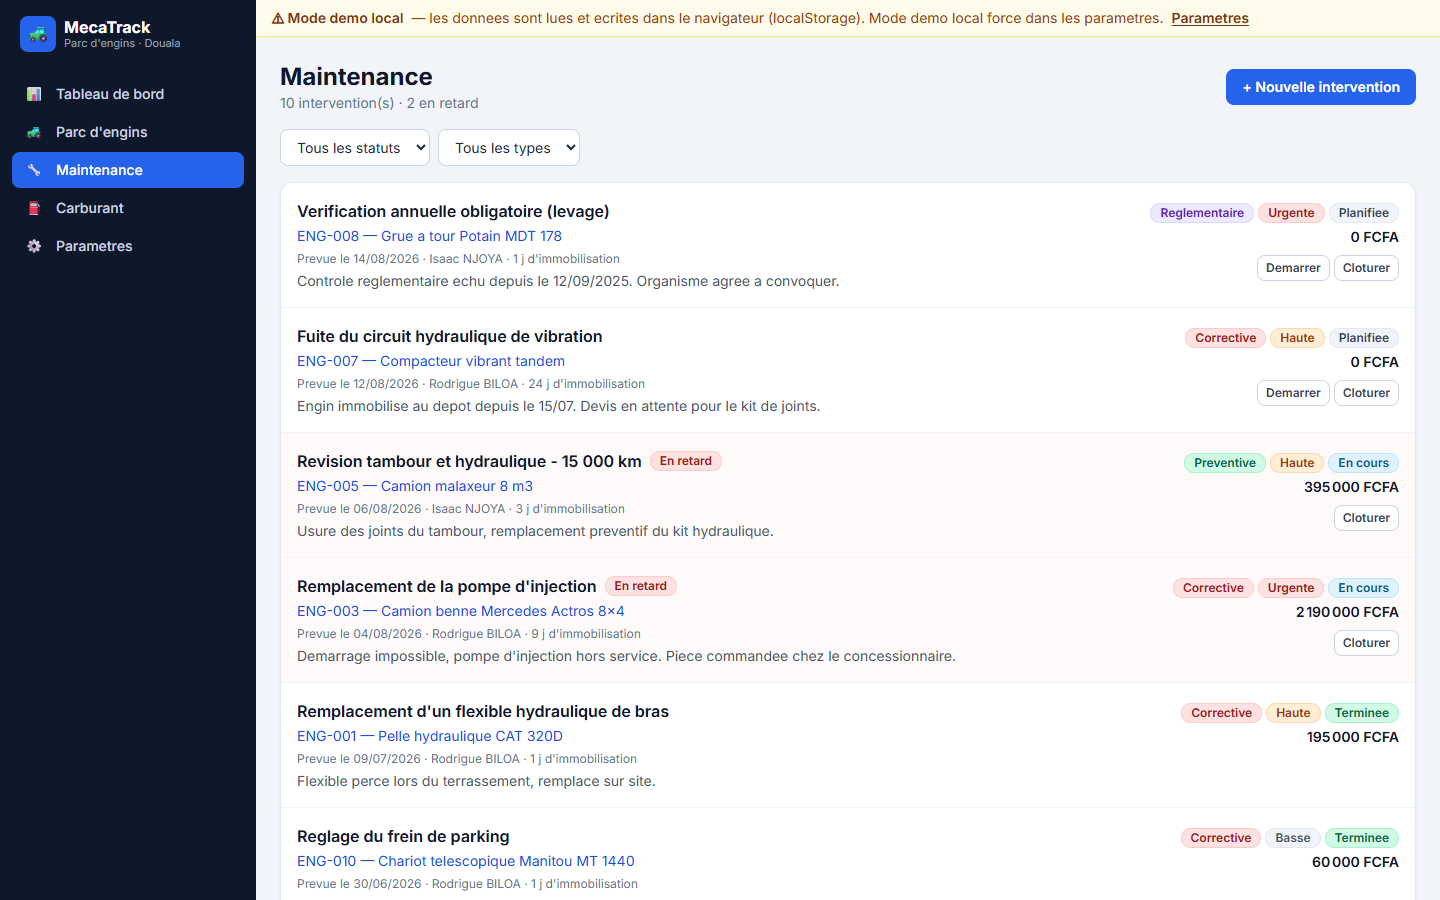Follow the Parametres link in banner

(x=1210, y=18)
